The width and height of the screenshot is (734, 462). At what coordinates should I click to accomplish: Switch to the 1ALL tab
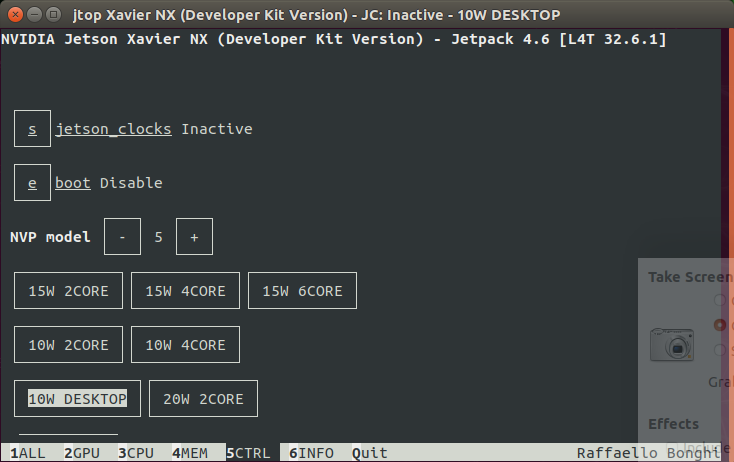point(28,453)
